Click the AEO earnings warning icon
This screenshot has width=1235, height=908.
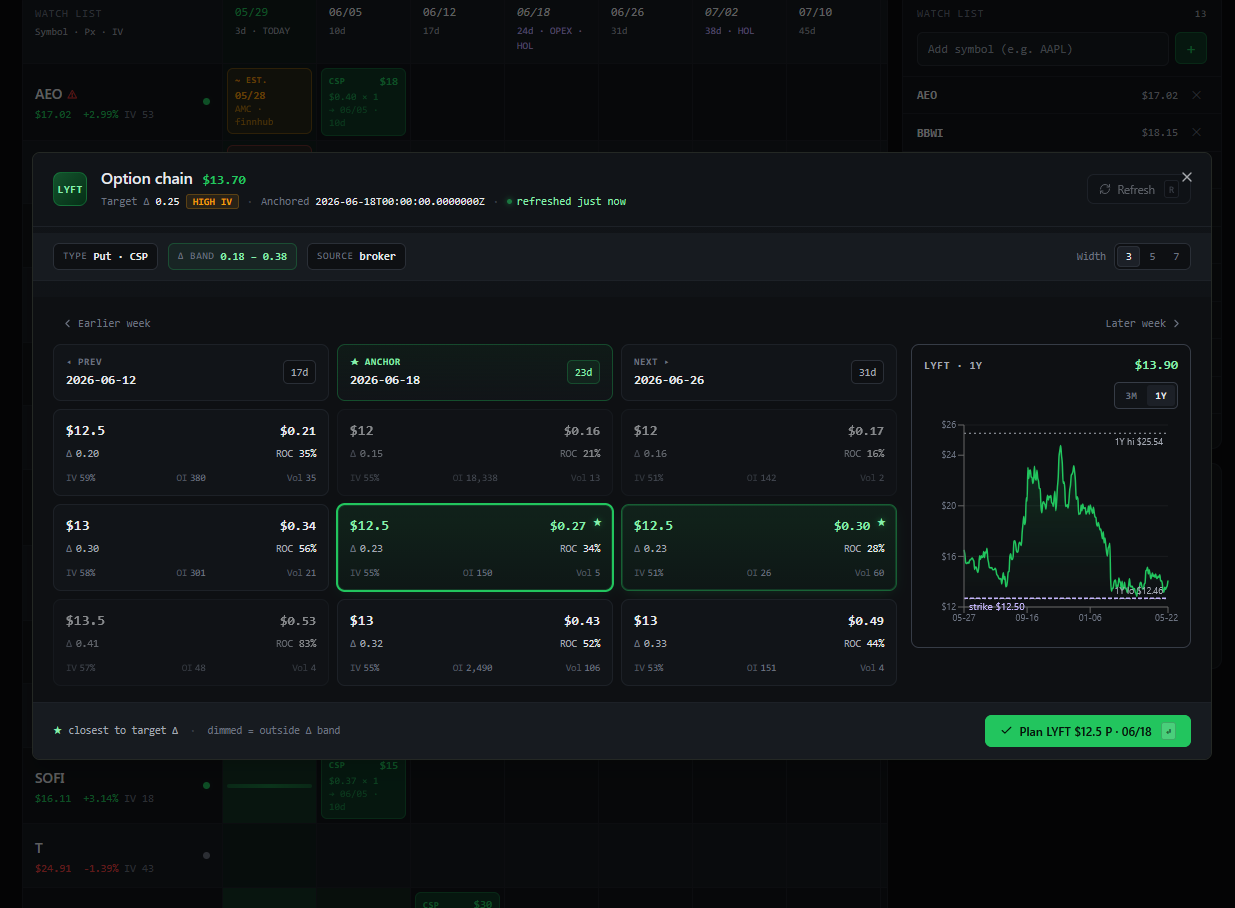(72, 94)
